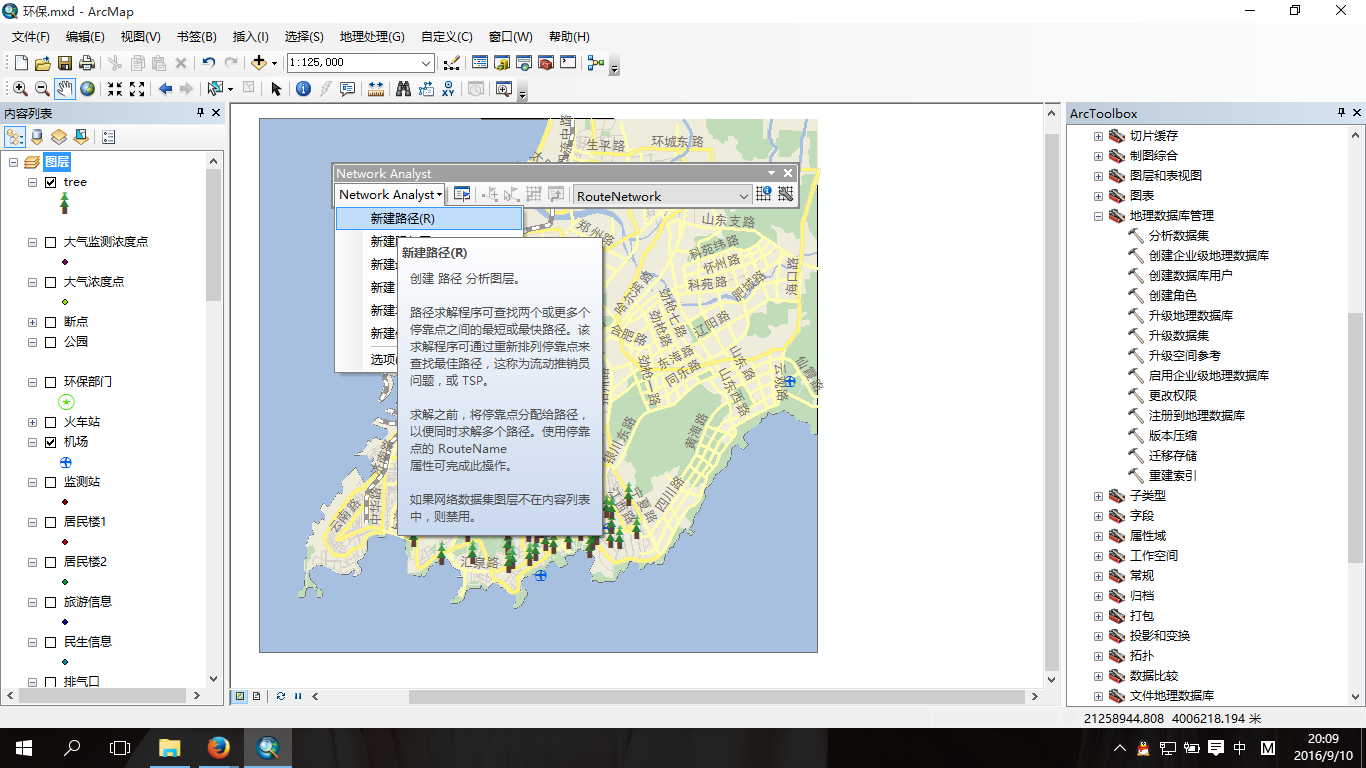Select the Zoom Out tool

pyautogui.click(x=42, y=89)
